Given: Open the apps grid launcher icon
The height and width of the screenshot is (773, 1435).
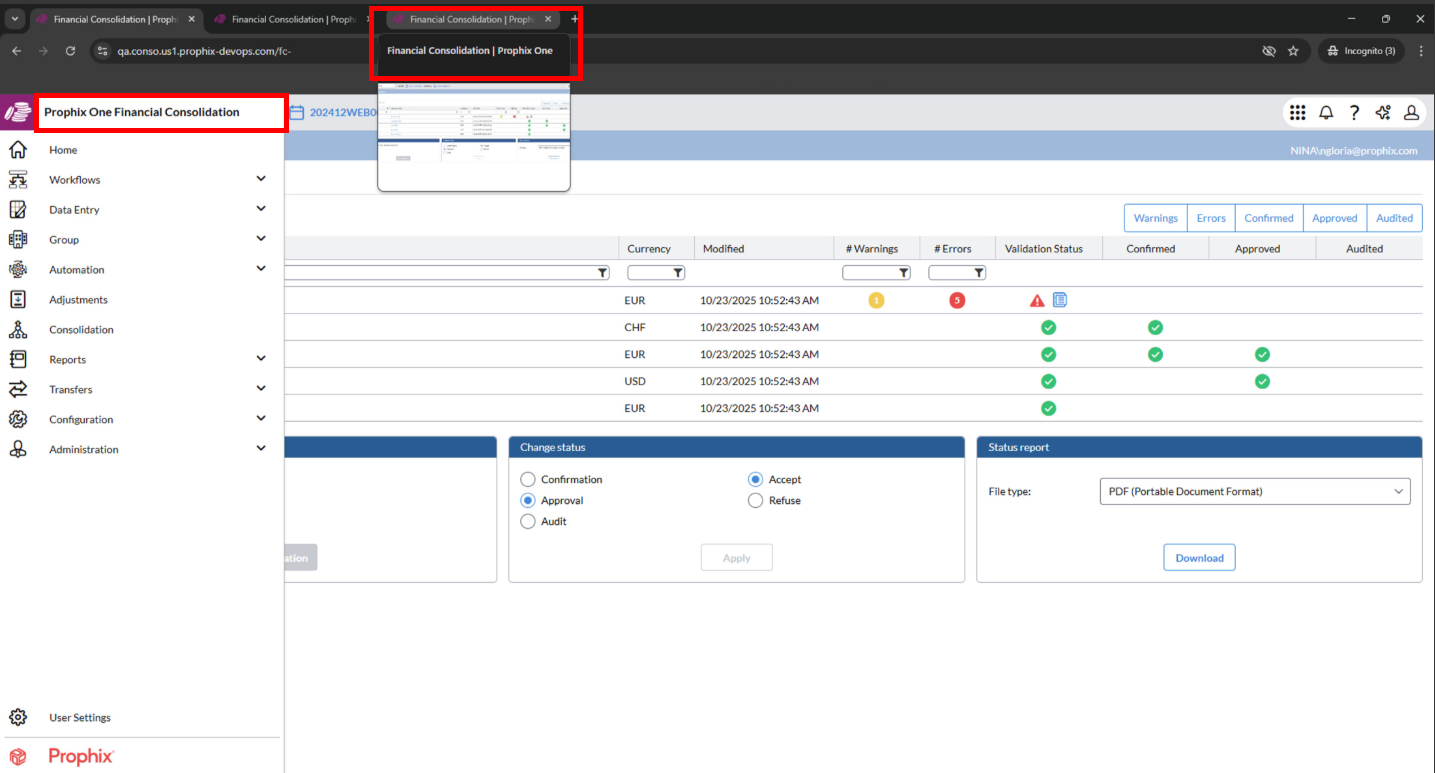Looking at the screenshot, I should click(x=1297, y=113).
